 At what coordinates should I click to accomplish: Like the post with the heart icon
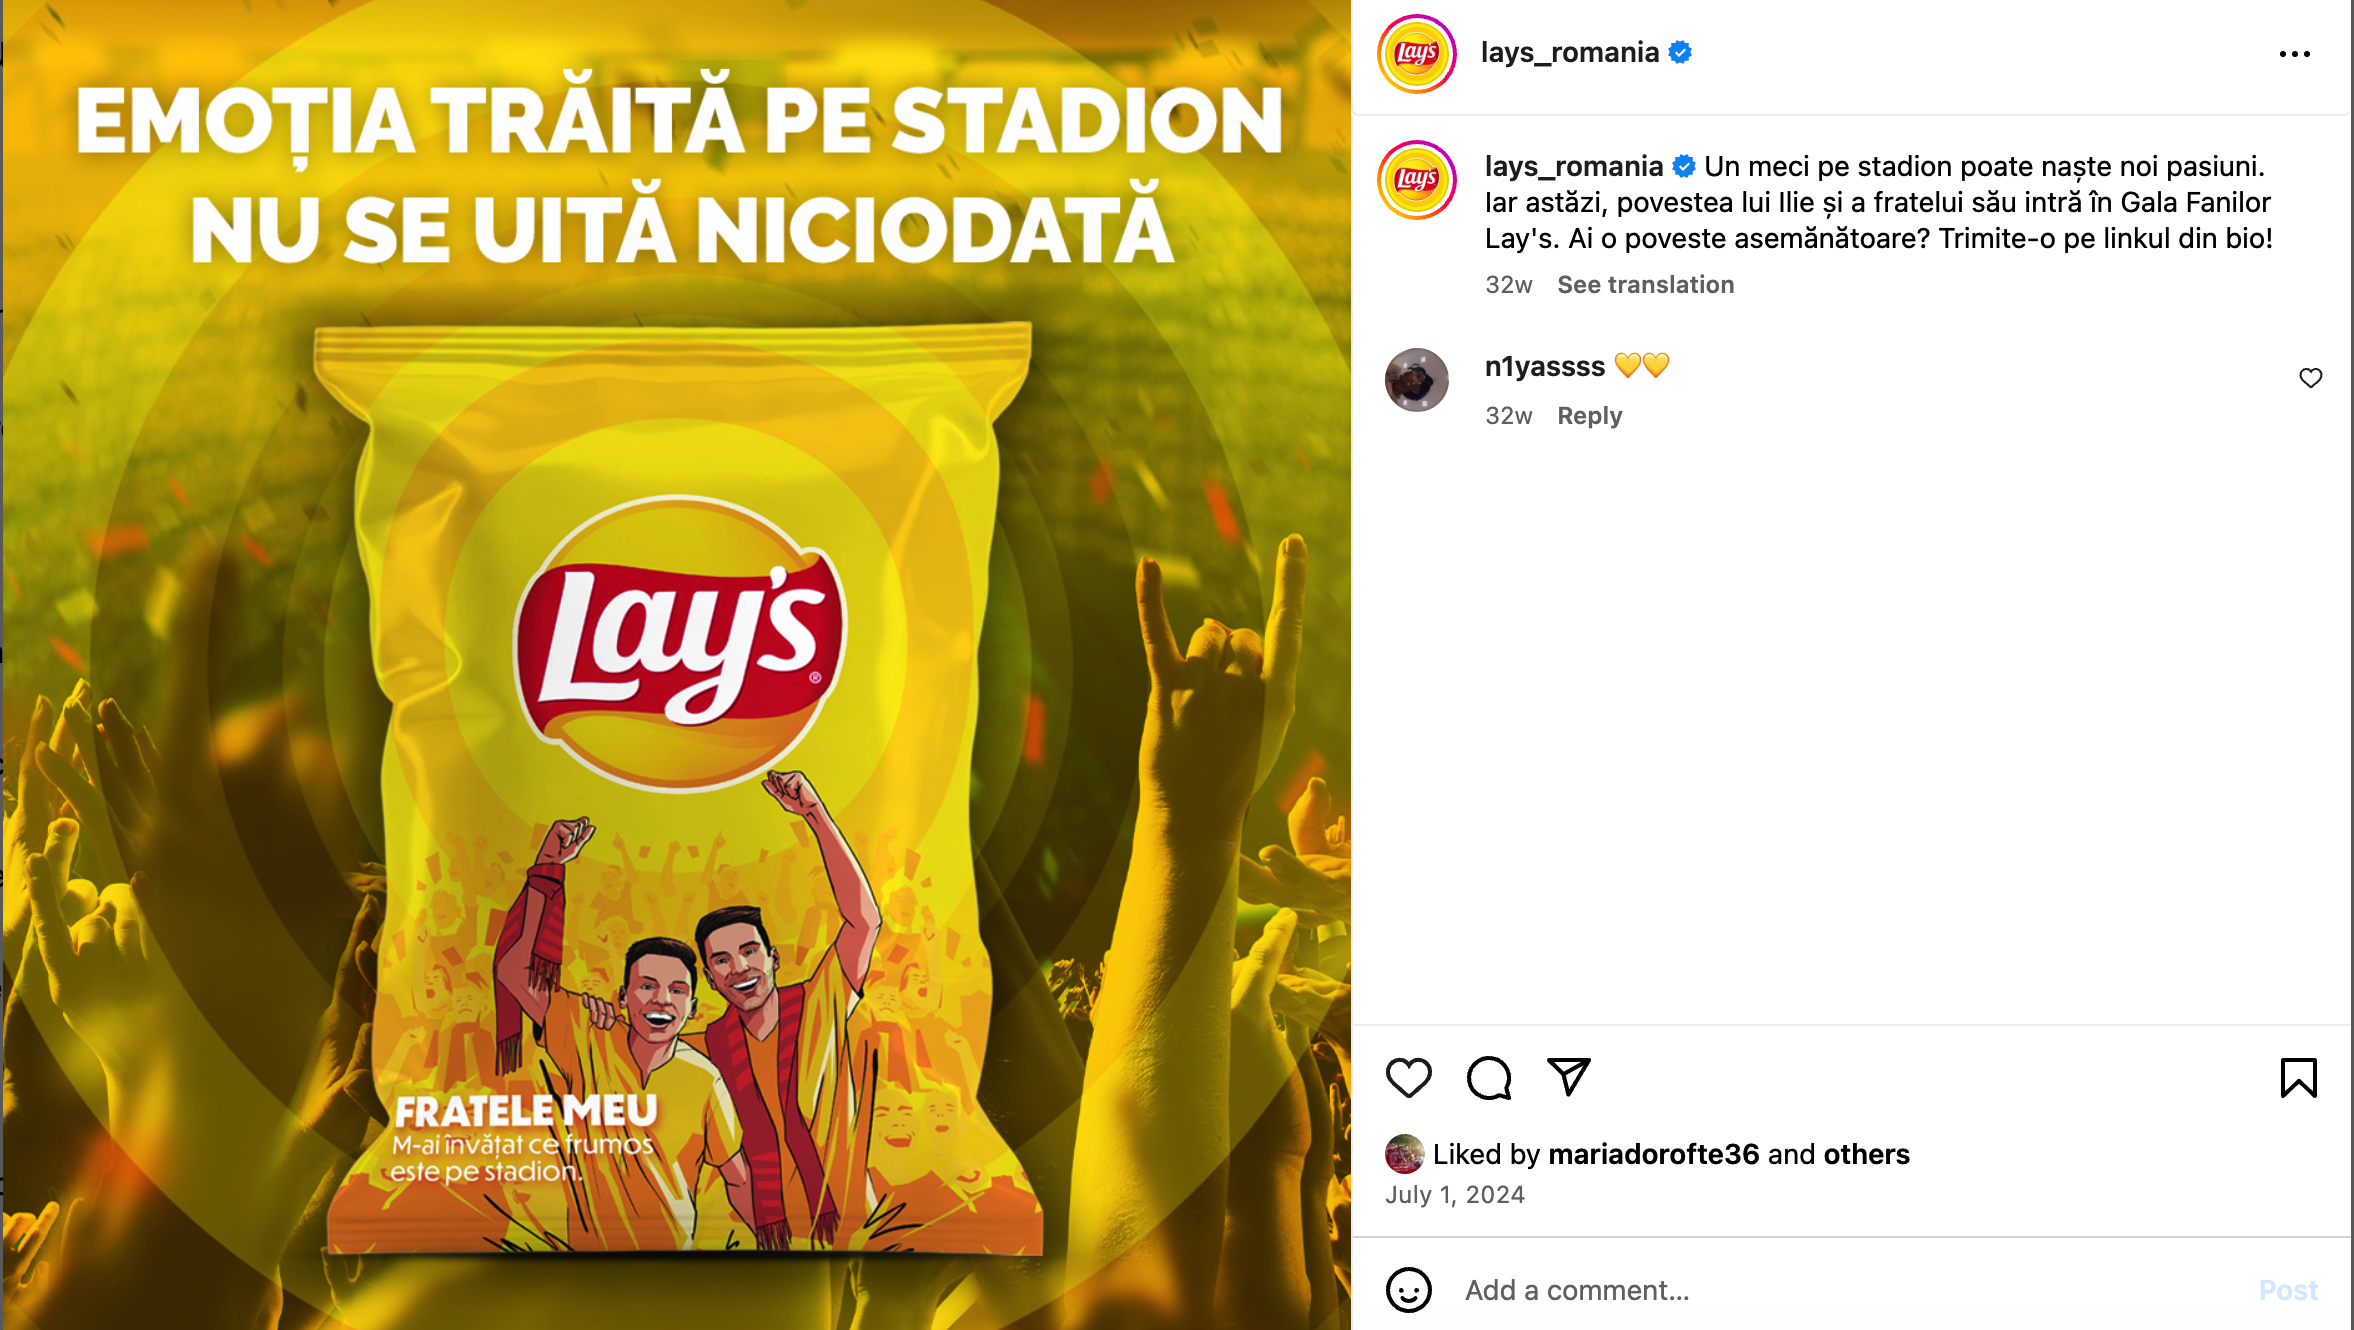[1408, 1078]
